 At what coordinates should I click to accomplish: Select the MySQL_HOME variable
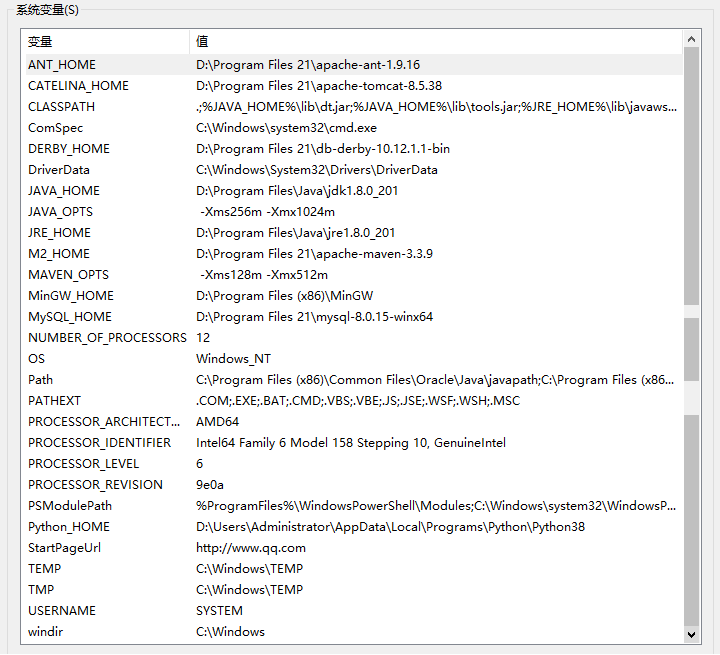(354, 317)
